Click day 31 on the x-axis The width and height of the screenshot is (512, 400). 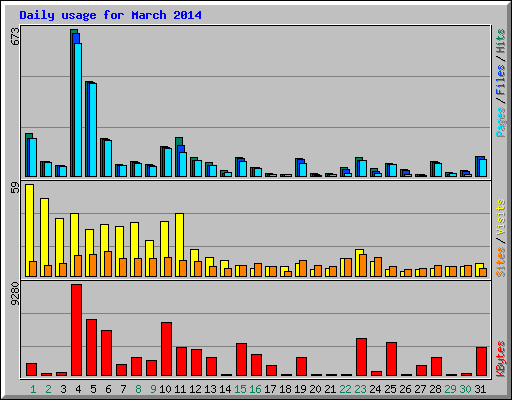[x=480, y=389]
